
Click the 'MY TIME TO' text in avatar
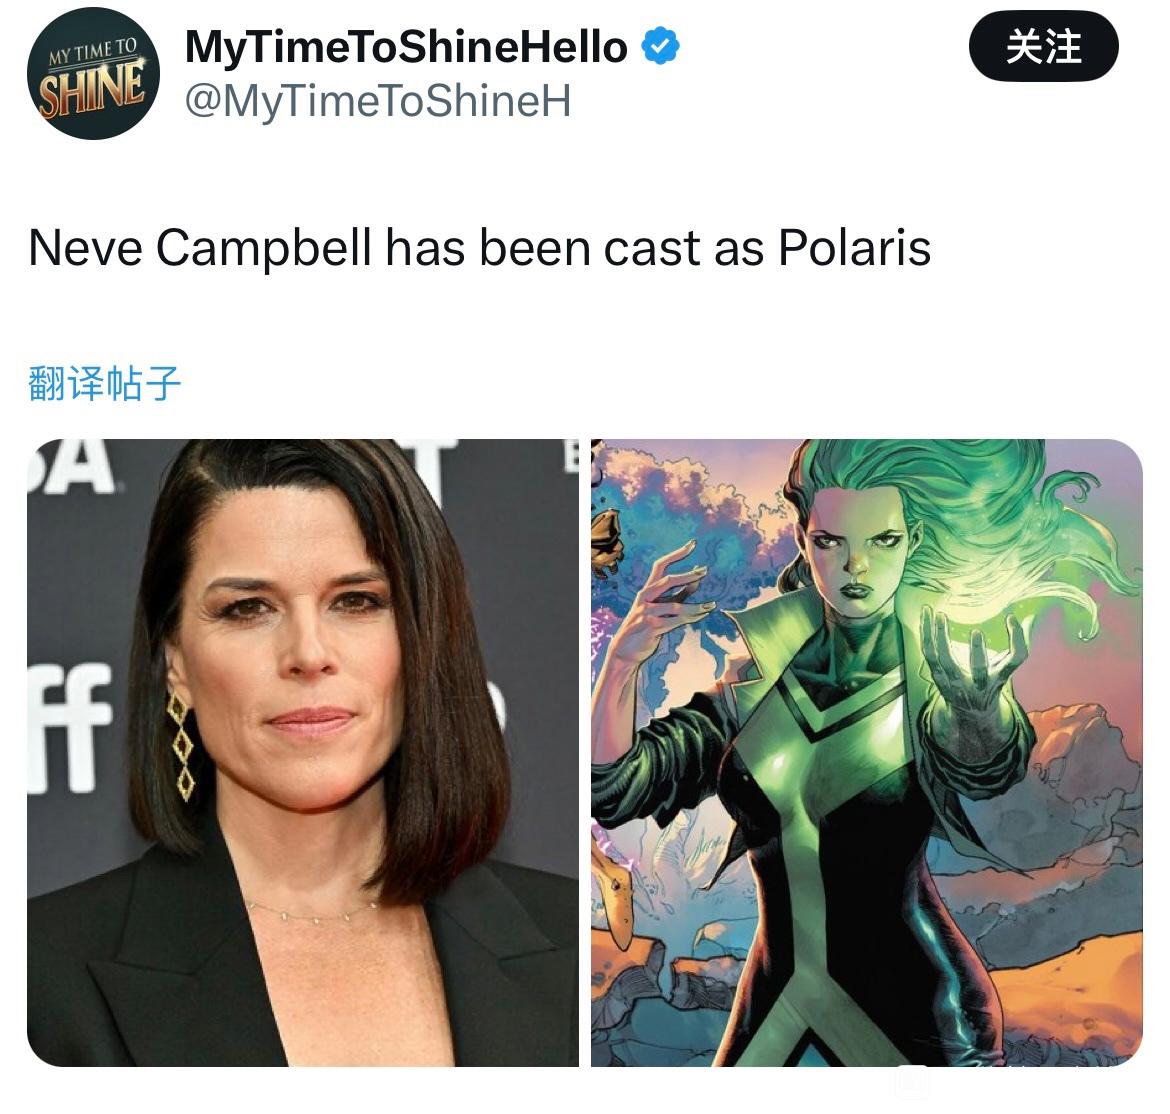pyautogui.click(x=93, y=50)
